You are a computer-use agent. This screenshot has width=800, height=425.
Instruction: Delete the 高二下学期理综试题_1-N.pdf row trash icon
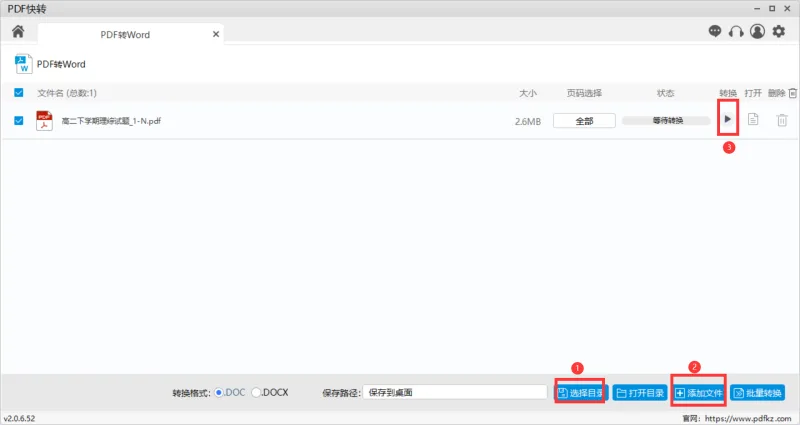click(x=782, y=120)
